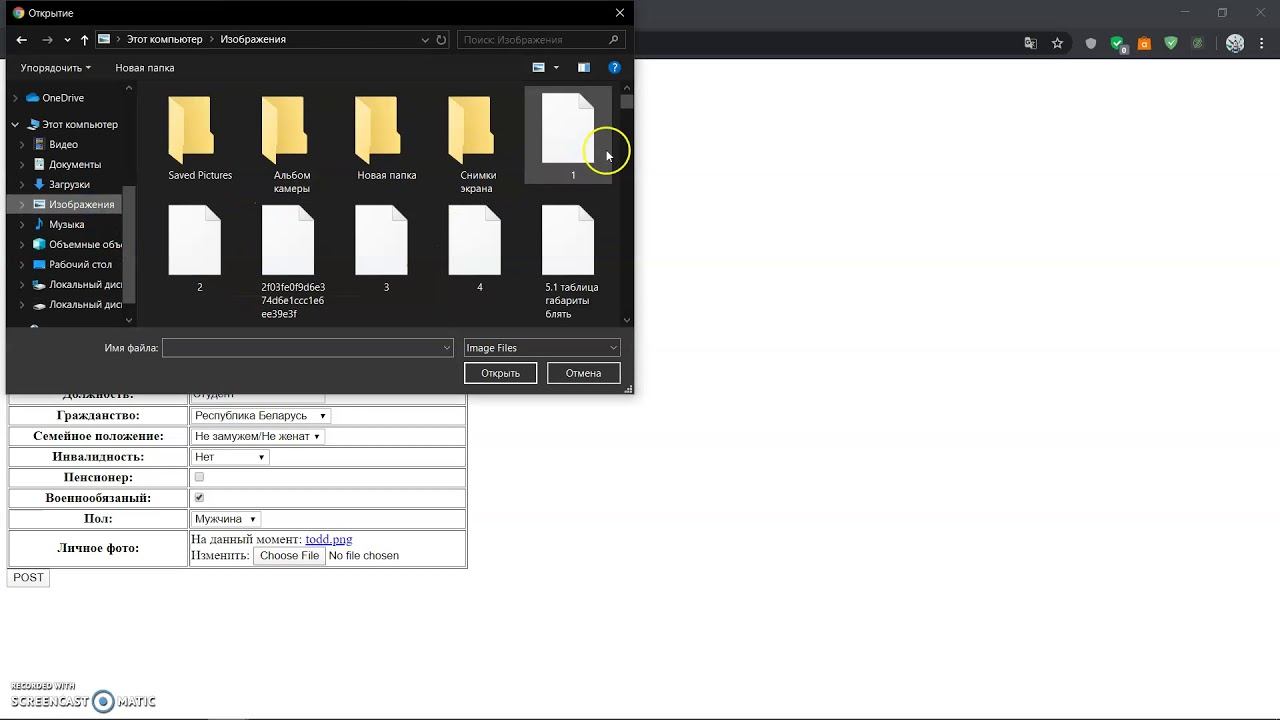
Task: Select Рабочий стол in the navigation tree
Action: 80,264
